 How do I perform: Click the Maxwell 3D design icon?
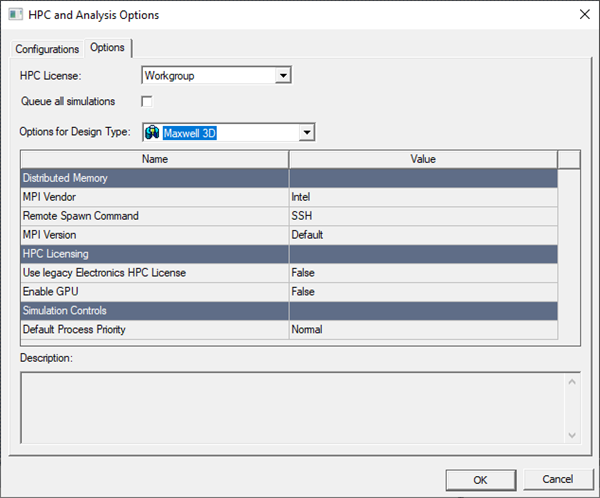pos(152,132)
